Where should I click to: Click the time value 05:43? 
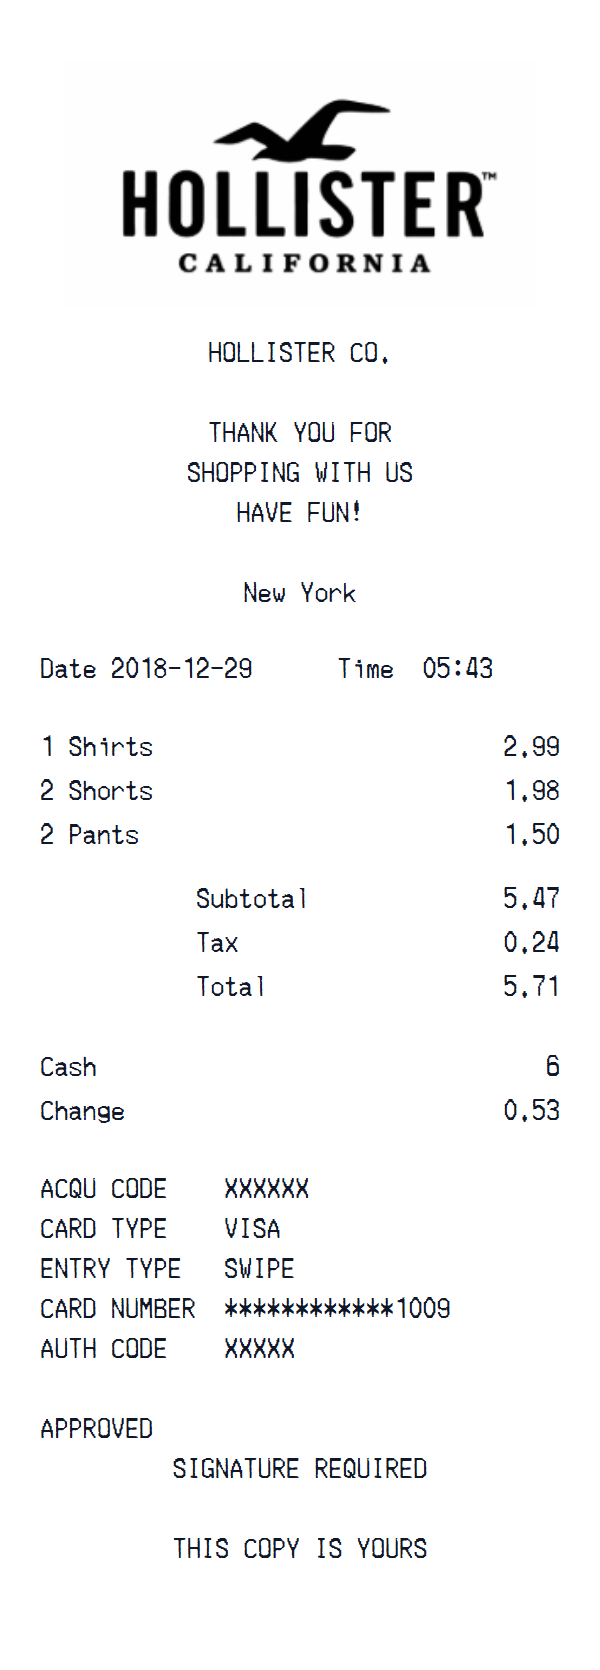(x=457, y=669)
